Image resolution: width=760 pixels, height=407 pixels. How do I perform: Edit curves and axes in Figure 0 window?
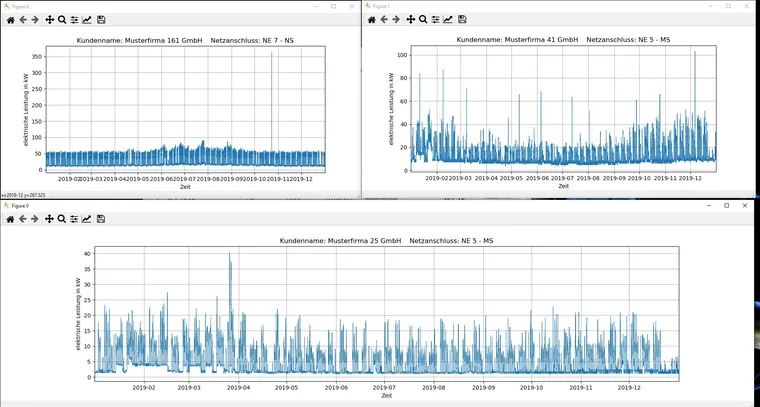pos(87,218)
